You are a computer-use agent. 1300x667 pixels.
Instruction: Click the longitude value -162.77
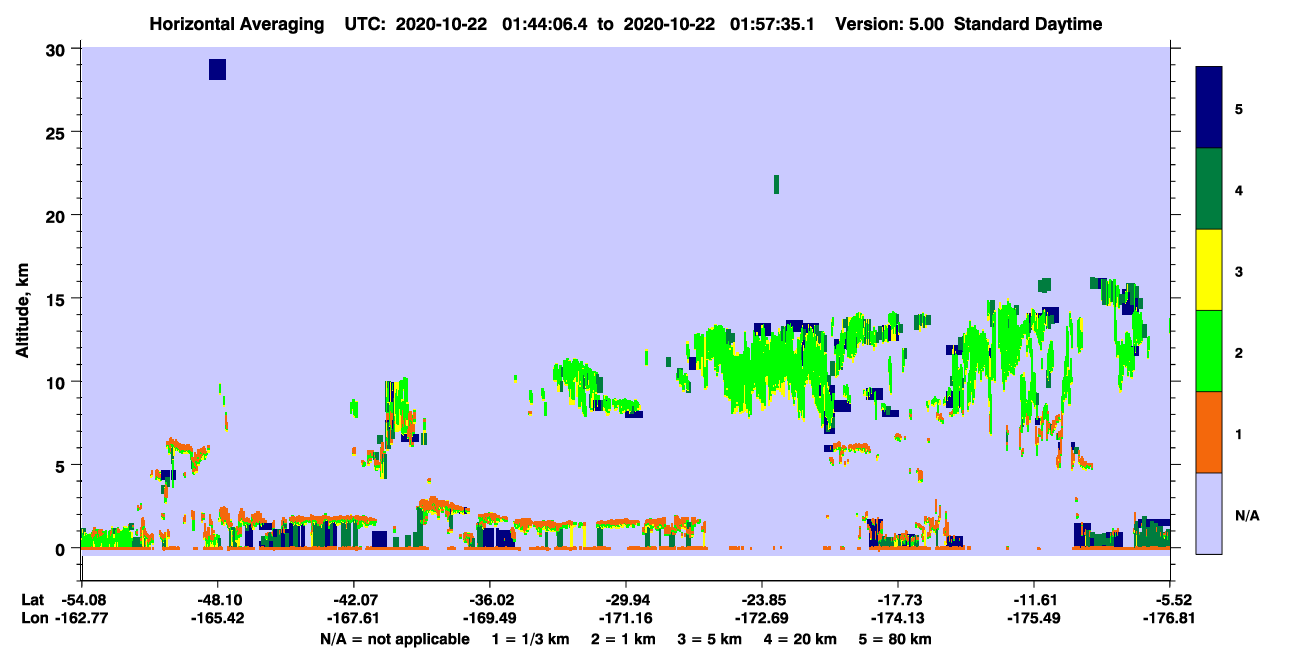81,619
